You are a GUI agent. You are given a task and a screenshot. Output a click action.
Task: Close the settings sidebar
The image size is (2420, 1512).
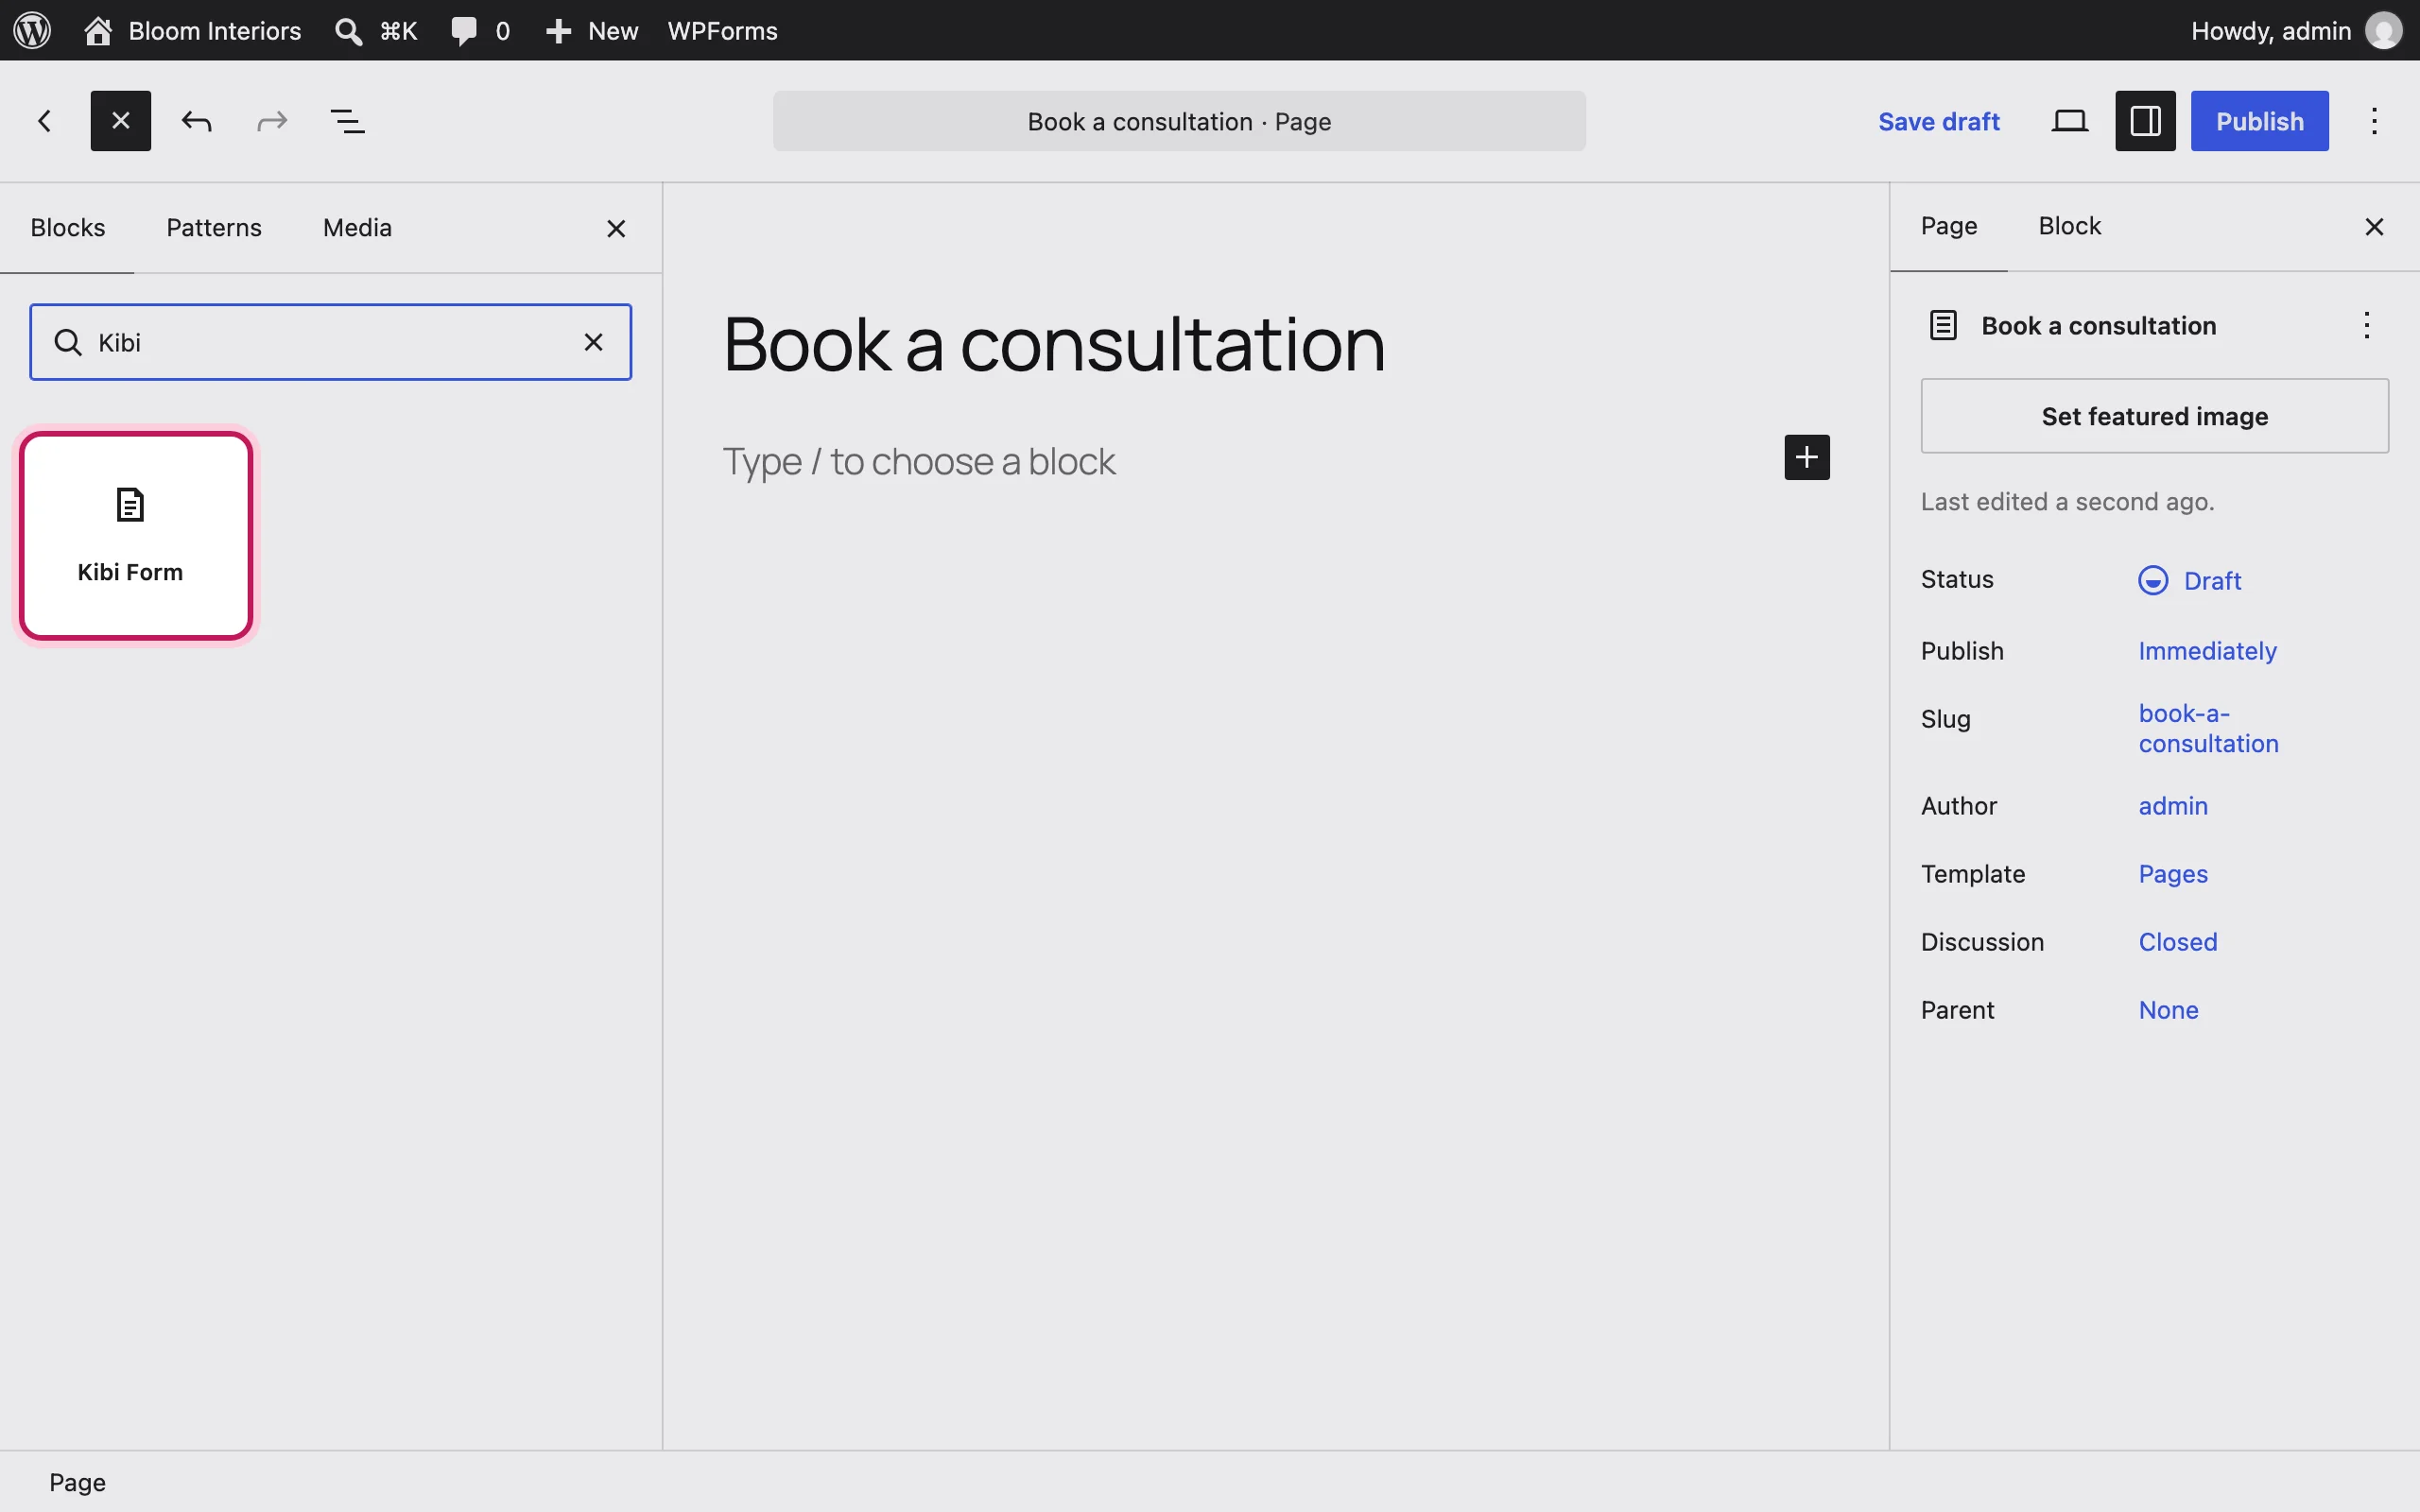pos(2374,227)
